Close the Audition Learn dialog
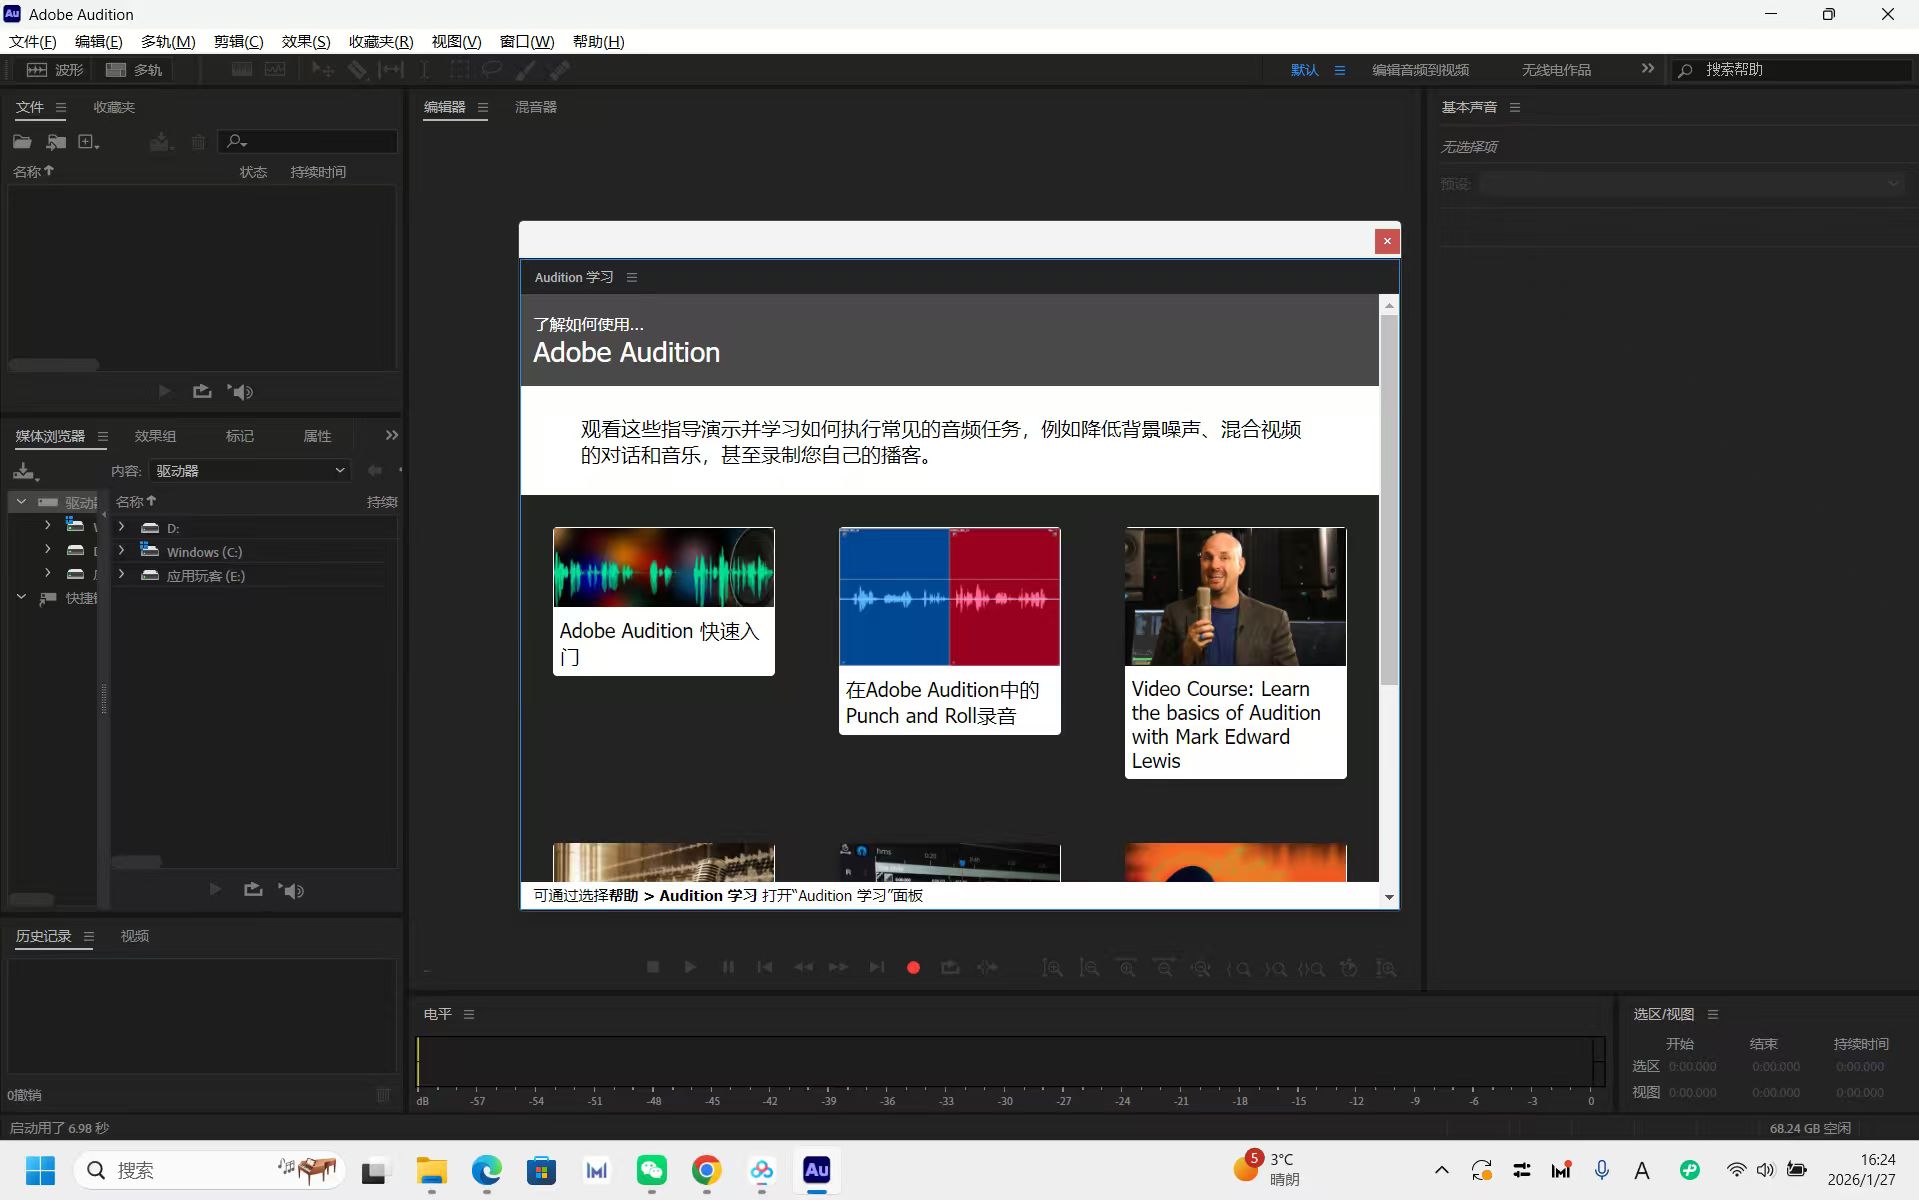 [x=1387, y=241]
